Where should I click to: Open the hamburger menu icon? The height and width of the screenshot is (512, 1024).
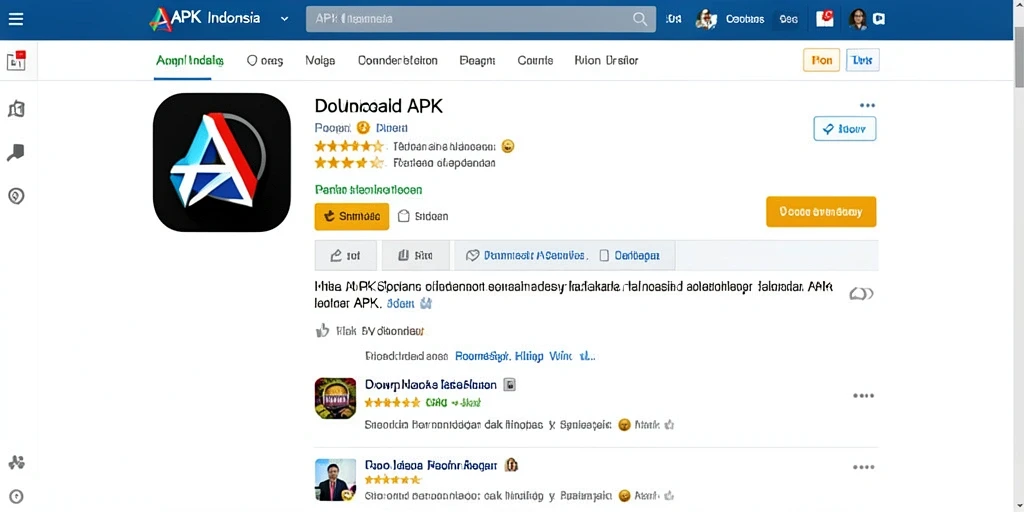[x=16, y=19]
